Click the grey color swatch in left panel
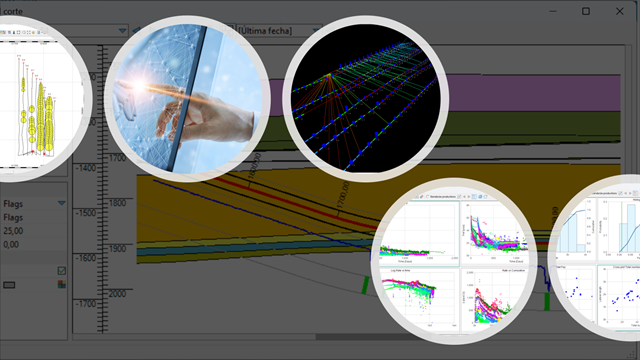The image size is (640, 360). [x=9, y=285]
